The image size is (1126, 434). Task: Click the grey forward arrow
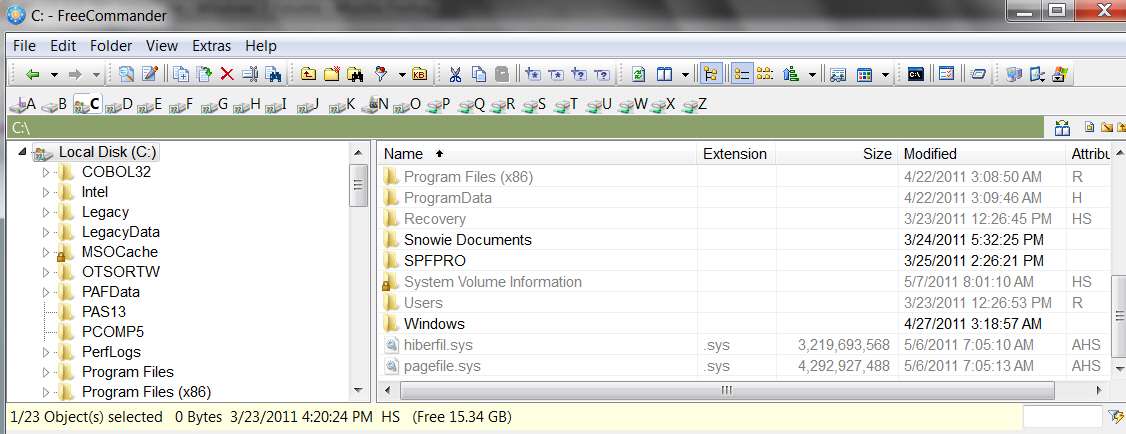pos(75,74)
